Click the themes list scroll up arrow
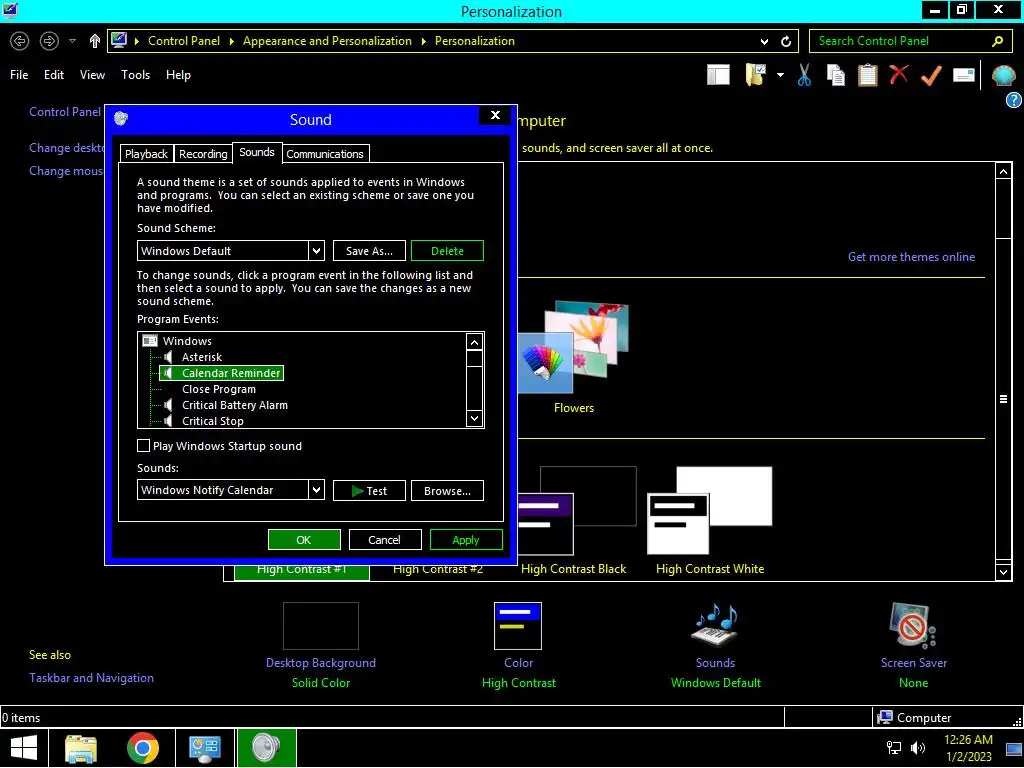 [x=1003, y=172]
